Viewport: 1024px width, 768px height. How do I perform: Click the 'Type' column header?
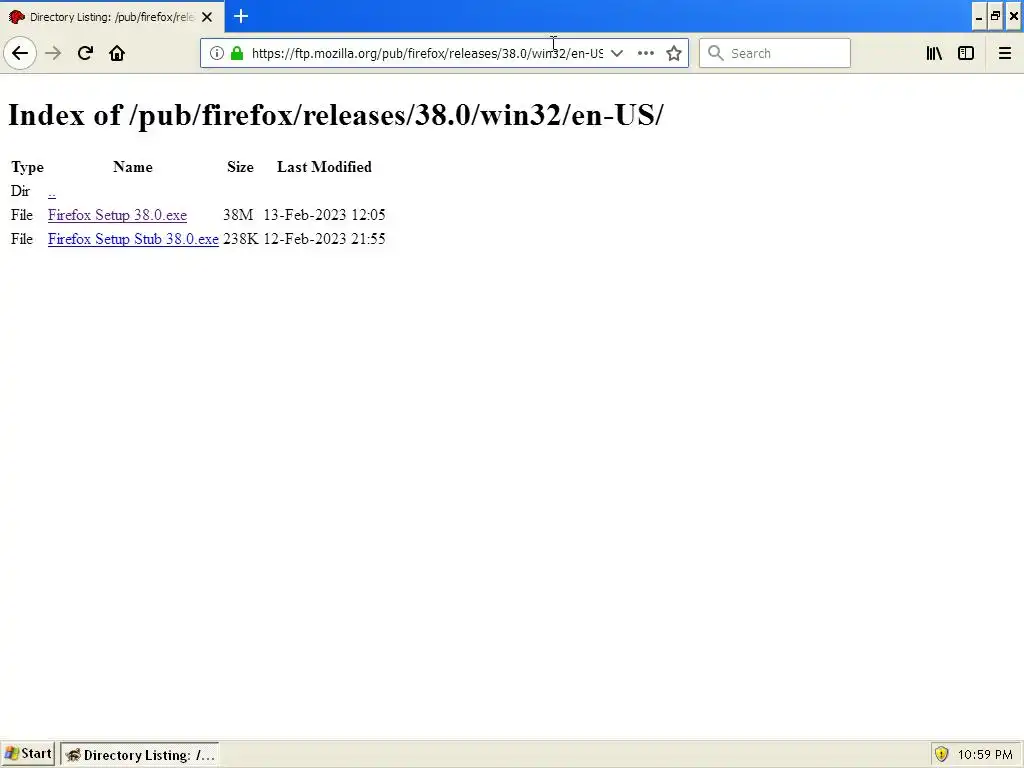pos(27,167)
